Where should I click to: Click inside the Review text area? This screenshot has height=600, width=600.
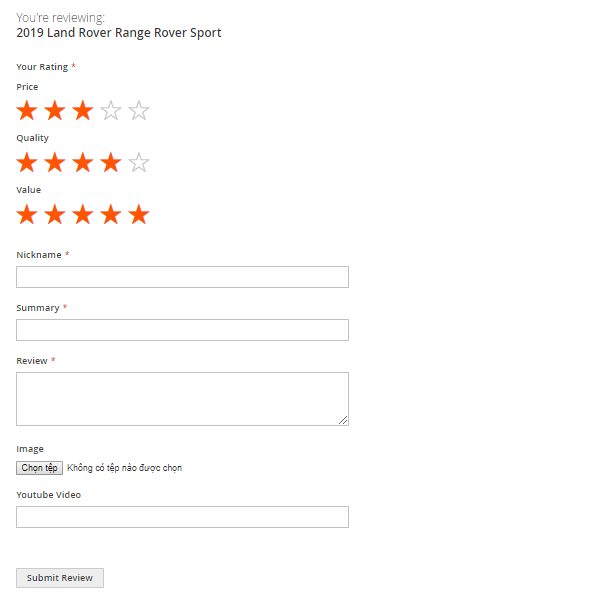(x=182, y=398)
